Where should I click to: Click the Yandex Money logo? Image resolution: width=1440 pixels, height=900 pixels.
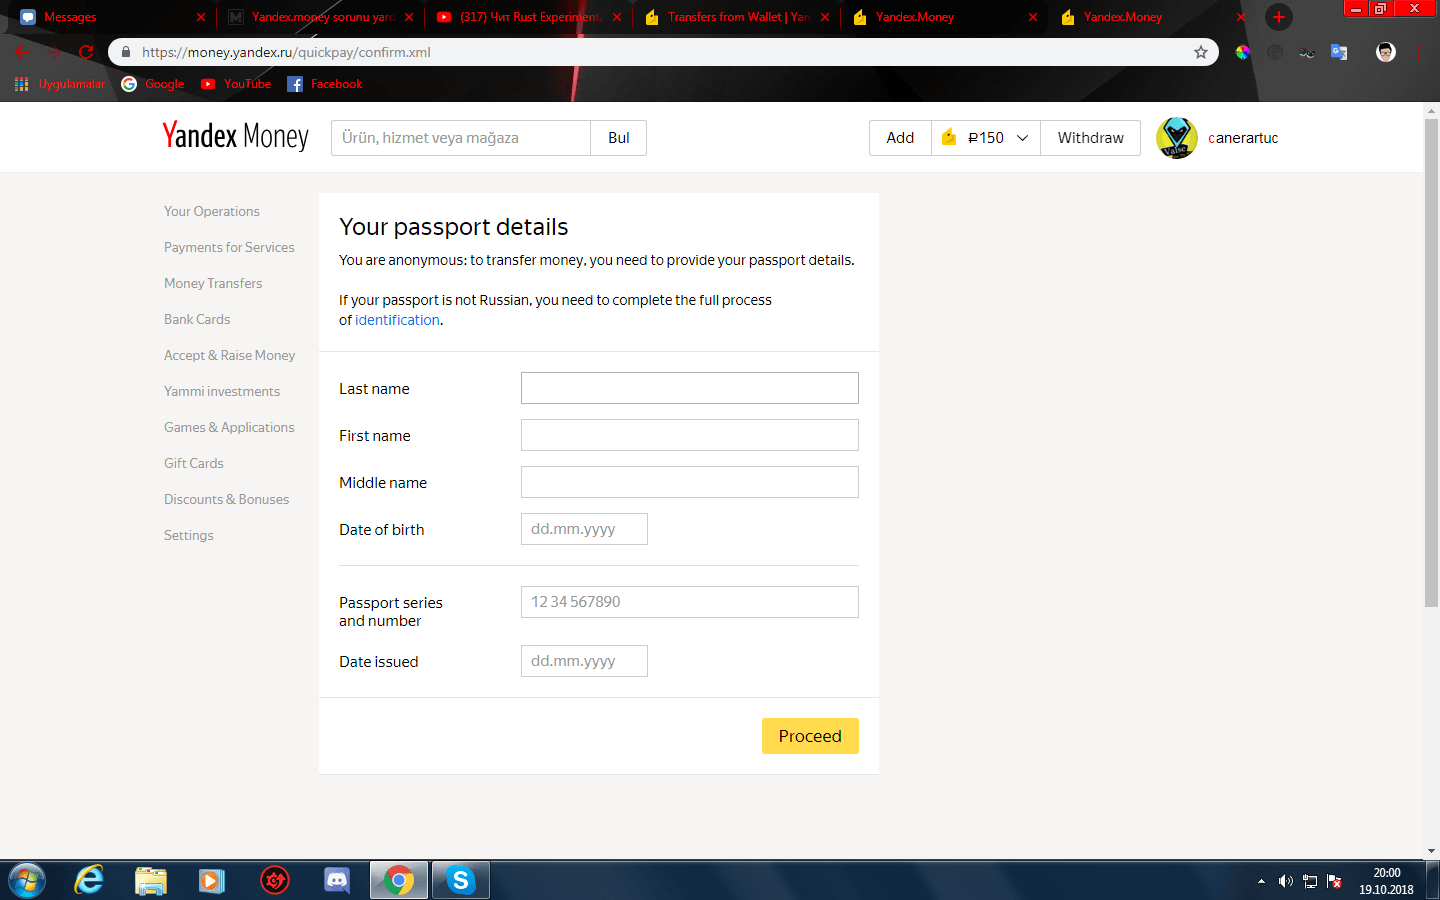tap(235, 136)
